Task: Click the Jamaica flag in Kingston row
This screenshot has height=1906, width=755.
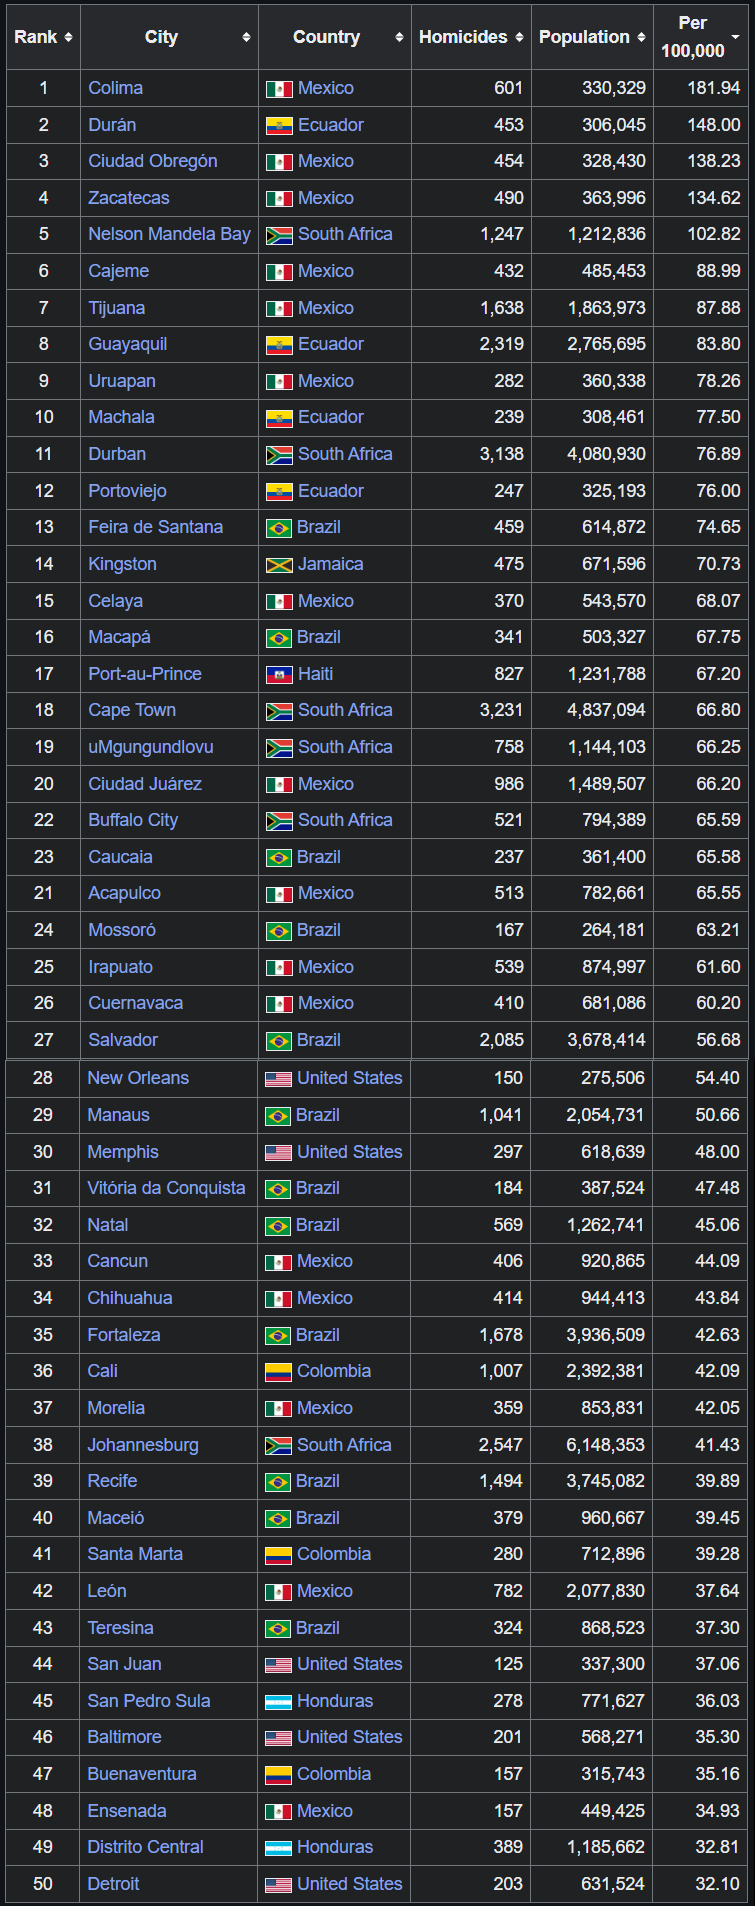Action: (279, 565)
